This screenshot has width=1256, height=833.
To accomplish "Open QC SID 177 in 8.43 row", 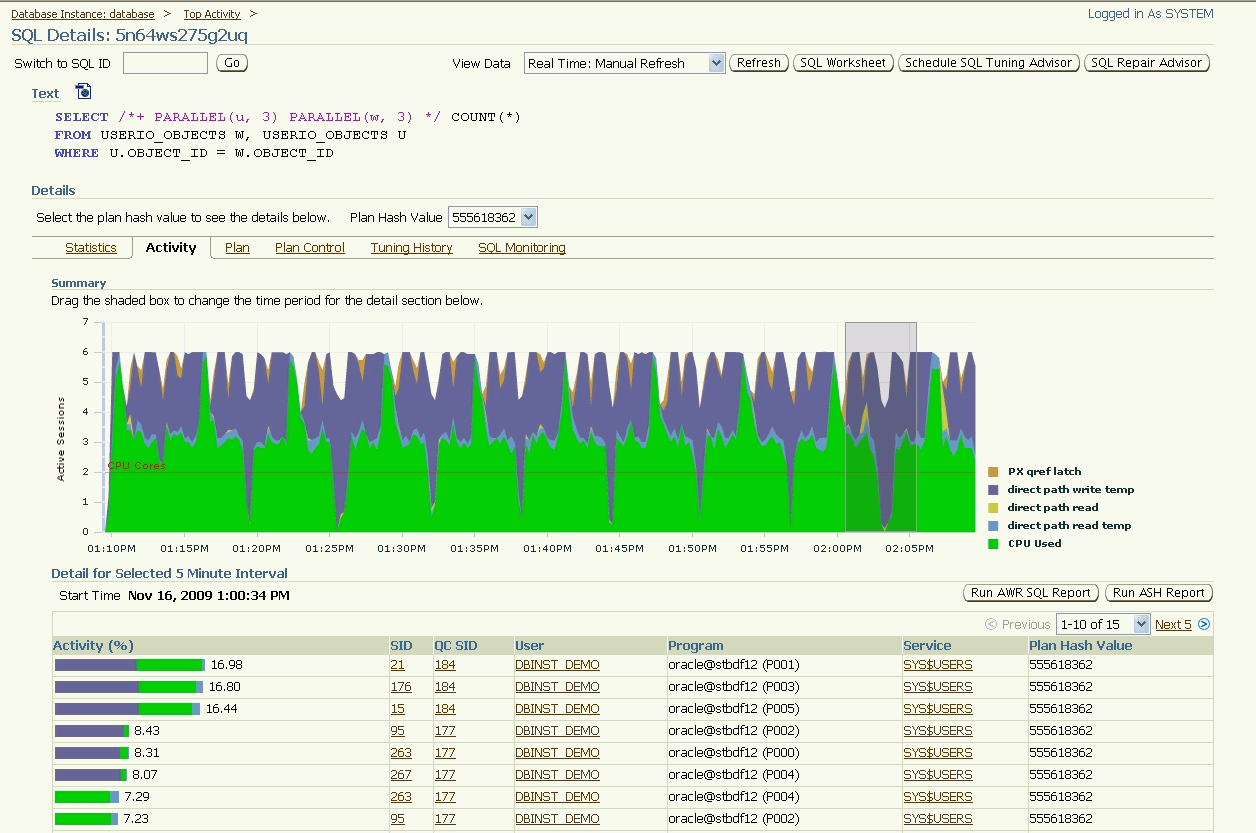I will click(x=444, y=731).
